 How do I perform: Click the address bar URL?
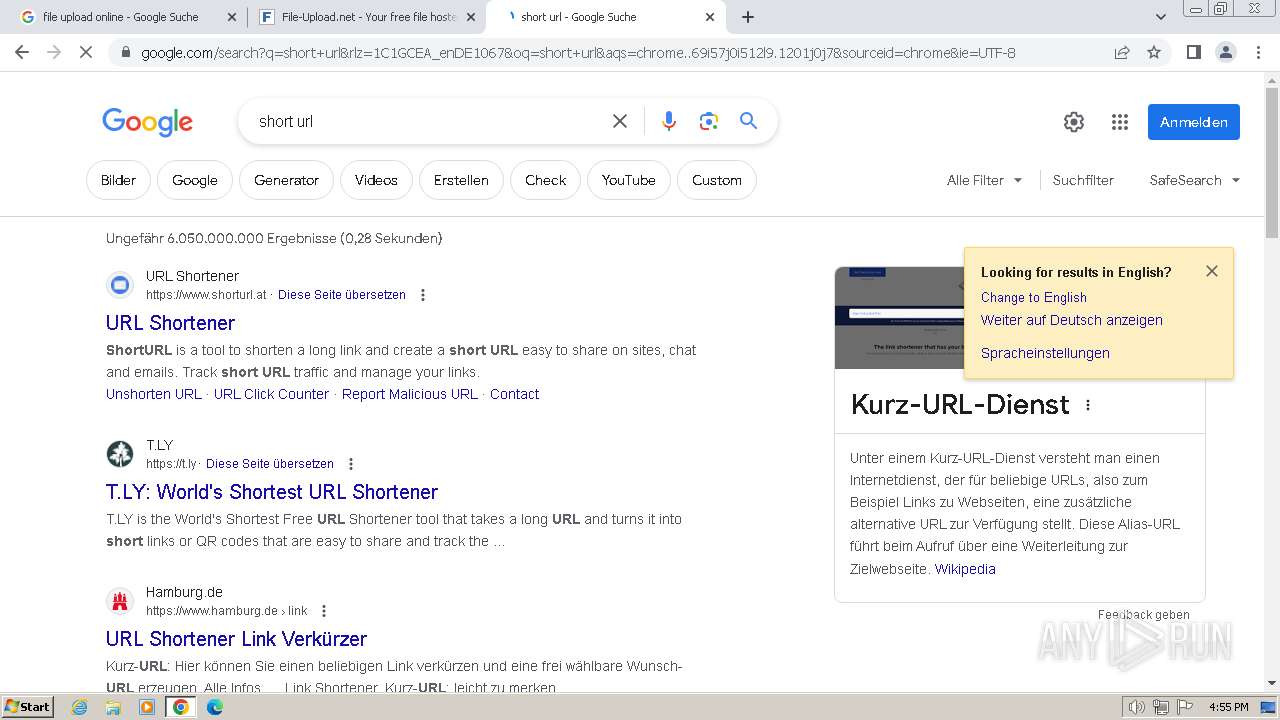coord(578,53)
